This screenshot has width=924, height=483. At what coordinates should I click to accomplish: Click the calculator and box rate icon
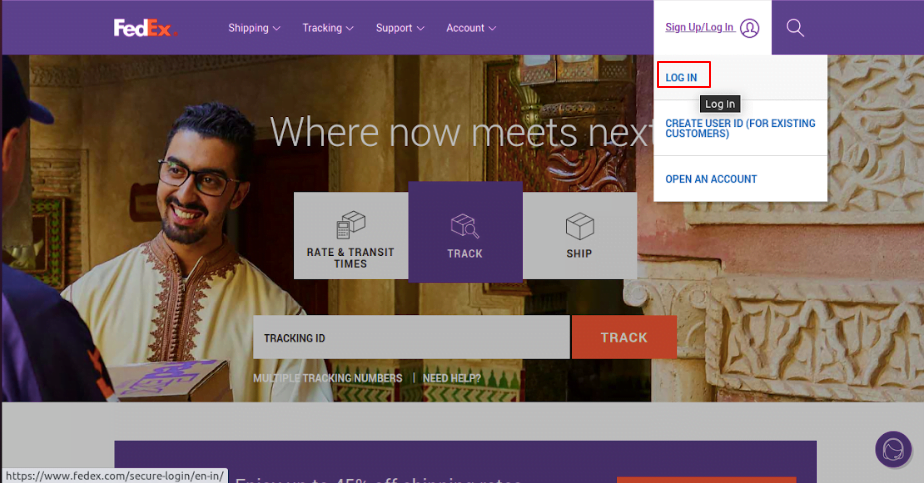(350, 224)
